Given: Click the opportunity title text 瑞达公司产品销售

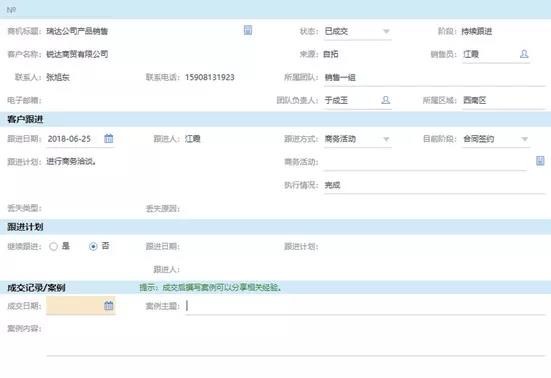Looking at the screenshot, I should point(77,31).
